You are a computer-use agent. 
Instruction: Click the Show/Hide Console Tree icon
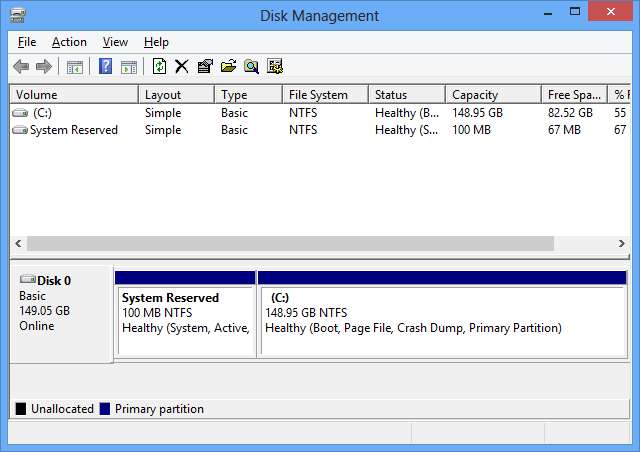pyautogui.click(x=74, y=67)
